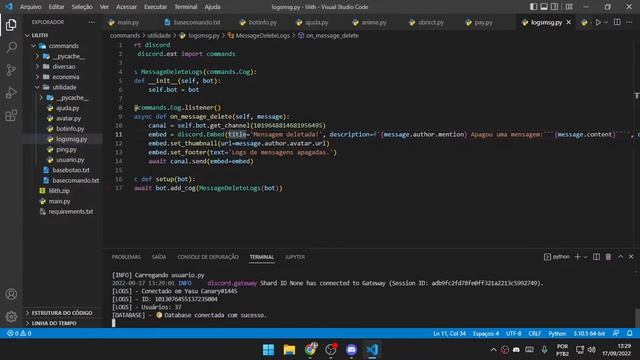Change indentation via Espaços: 4

(x=486, y=333)
